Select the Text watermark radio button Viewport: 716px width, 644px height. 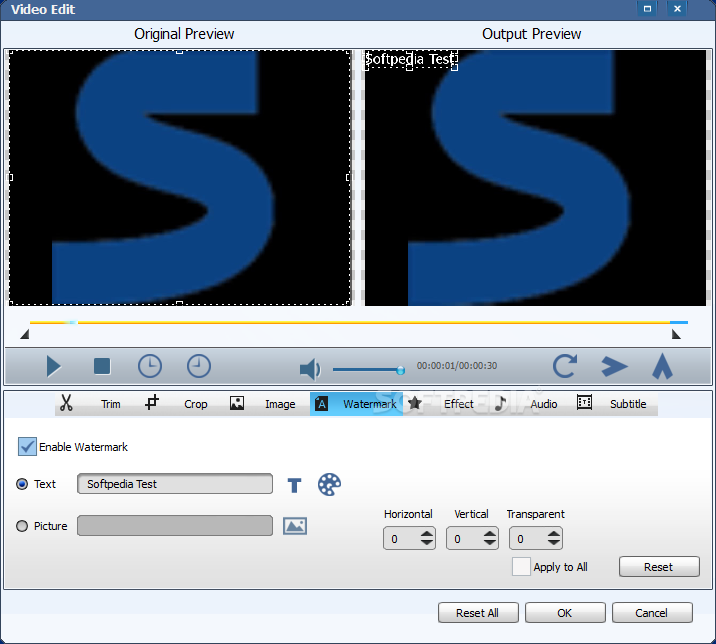(22, 484)
